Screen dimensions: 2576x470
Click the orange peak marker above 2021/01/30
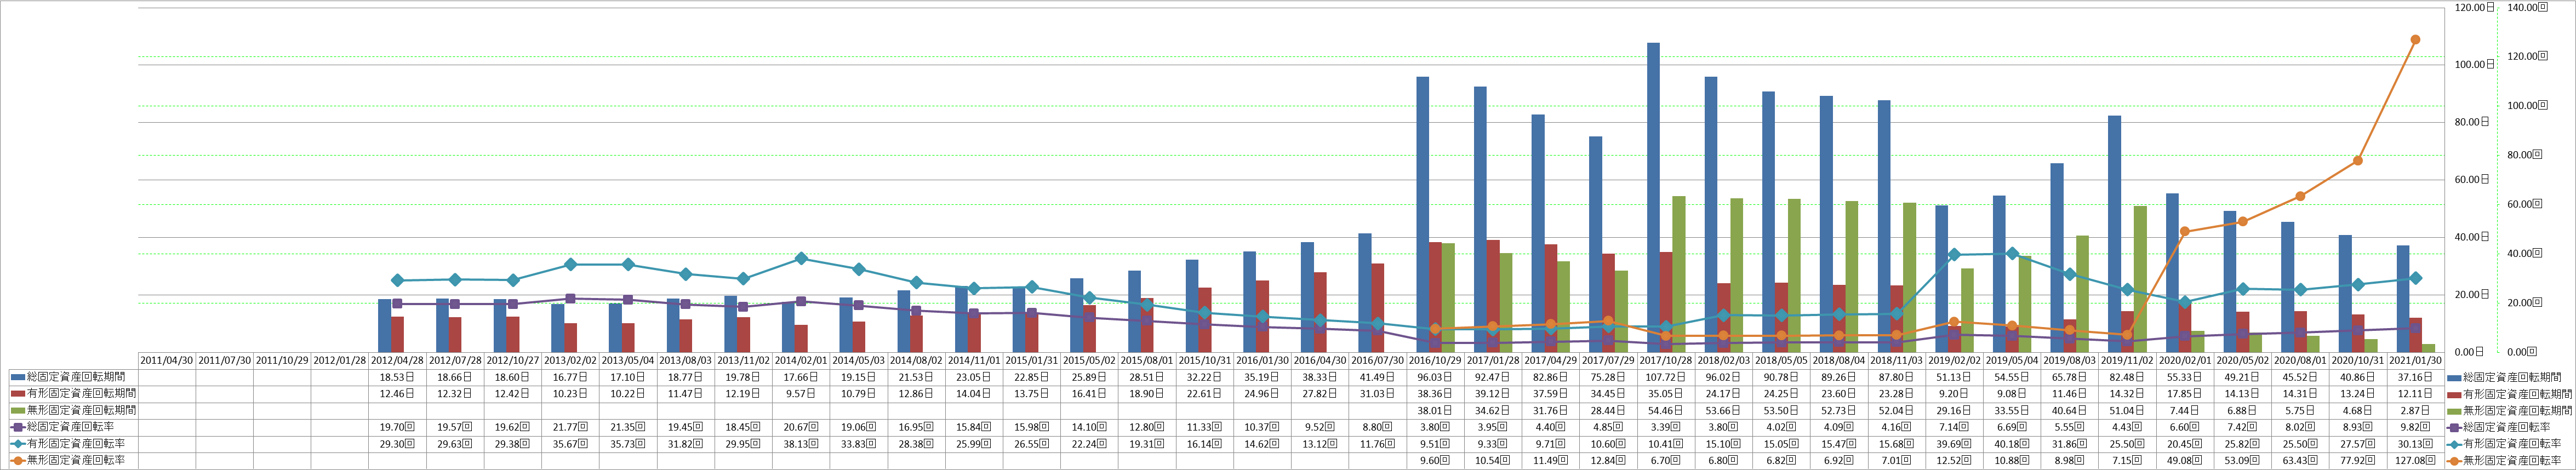(x=2416, y=40)
